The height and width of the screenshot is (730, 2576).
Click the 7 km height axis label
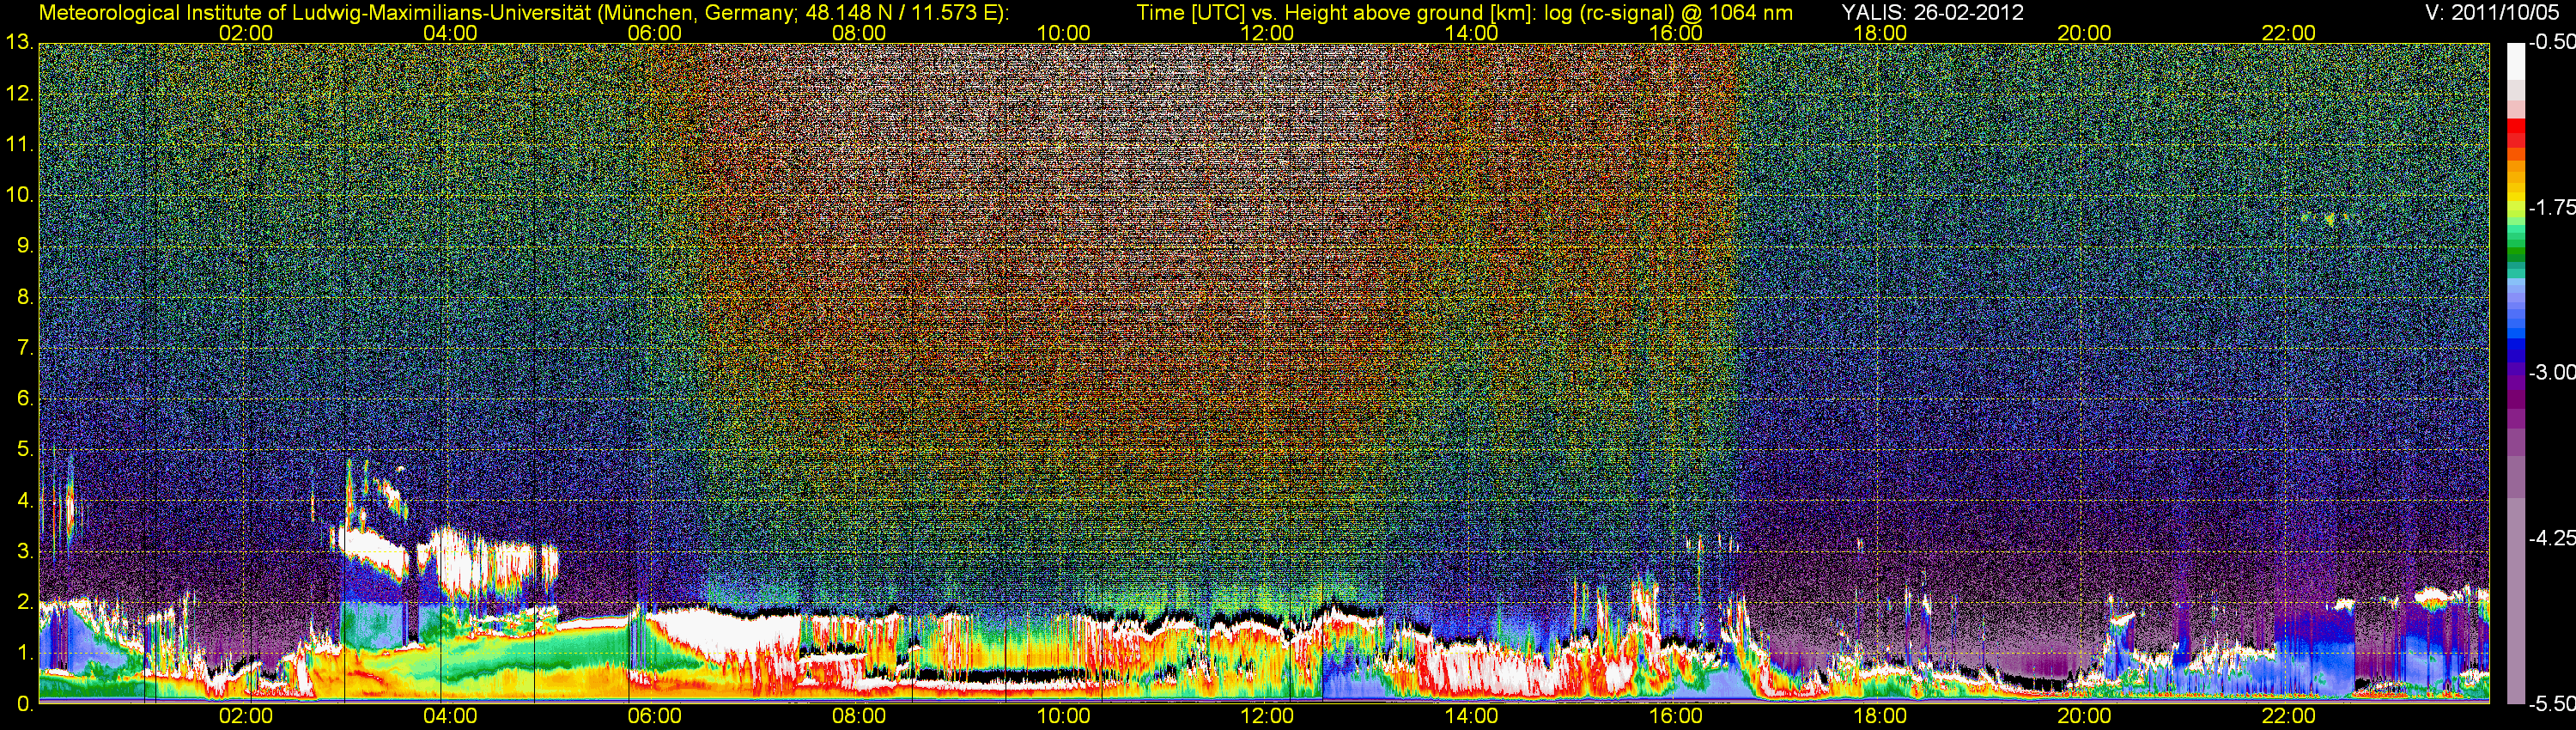pyautogui.click(x=25, y=348)
